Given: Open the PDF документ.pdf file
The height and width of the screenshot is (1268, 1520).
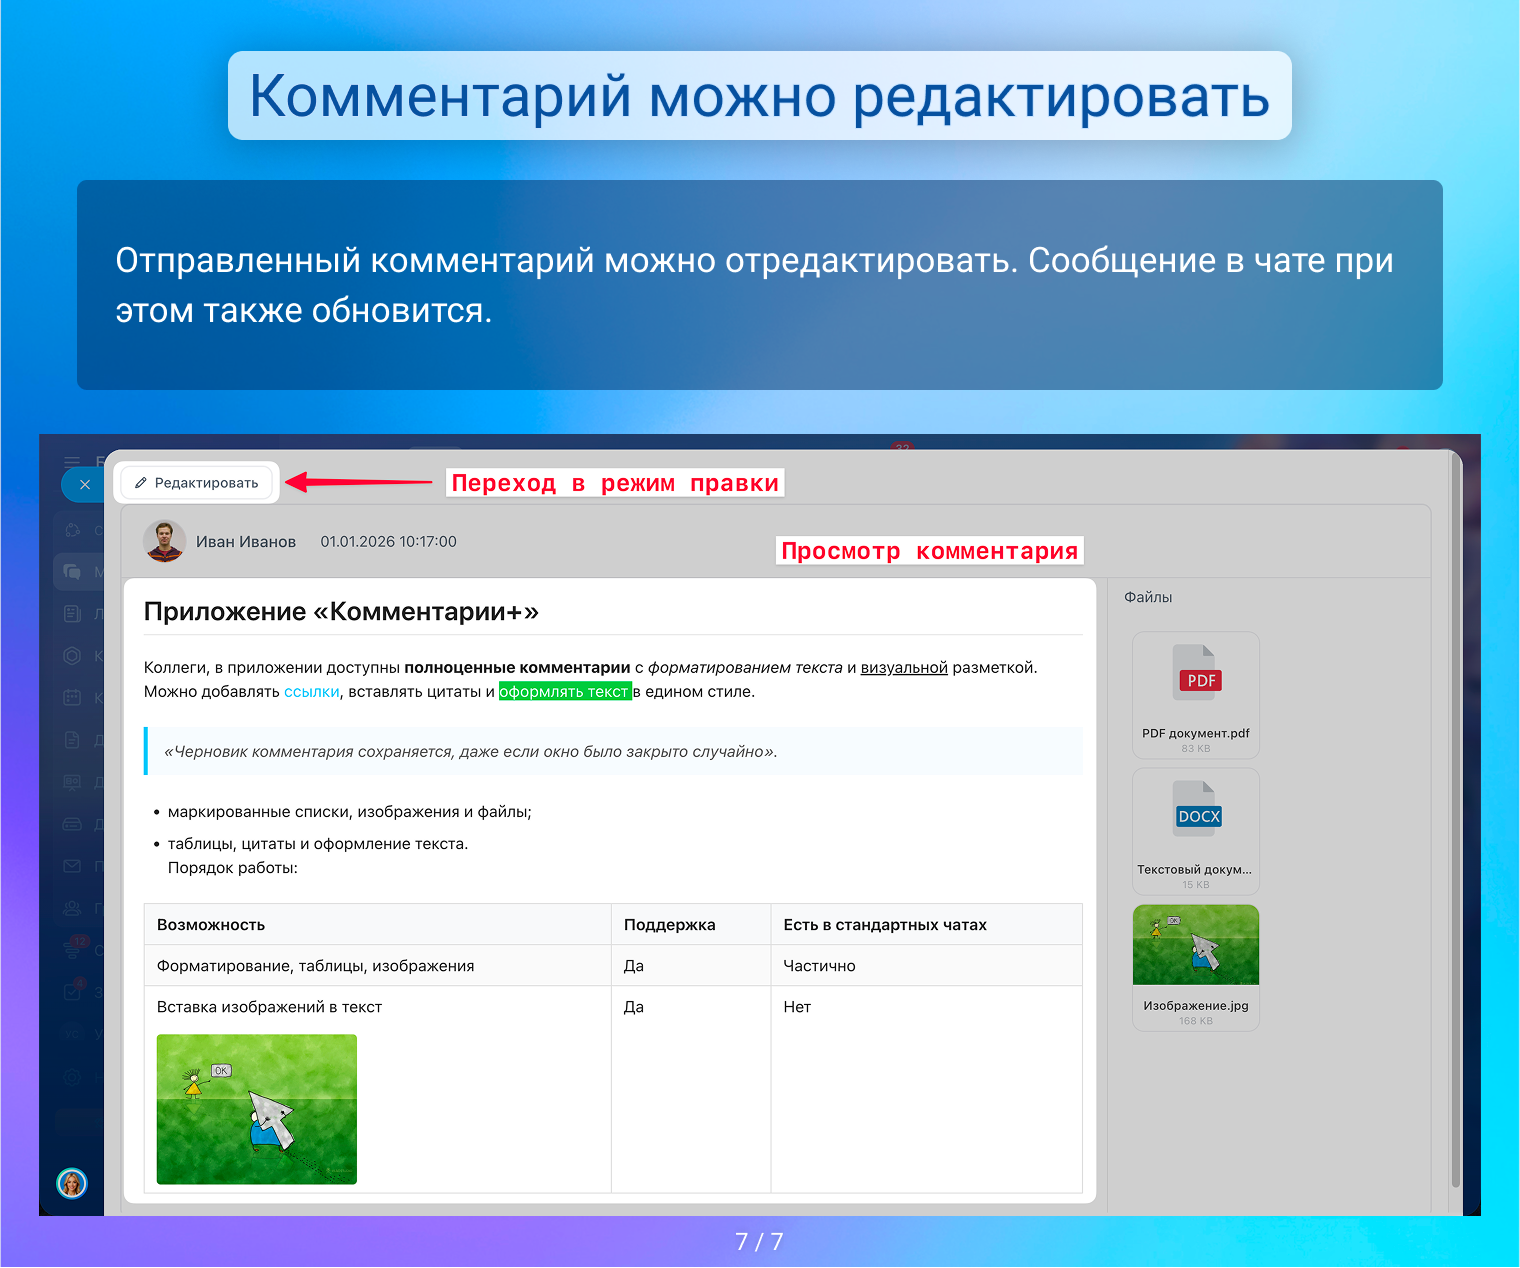Looking at the screenshot, I should pyautogui.click(x=1196, y=695).
